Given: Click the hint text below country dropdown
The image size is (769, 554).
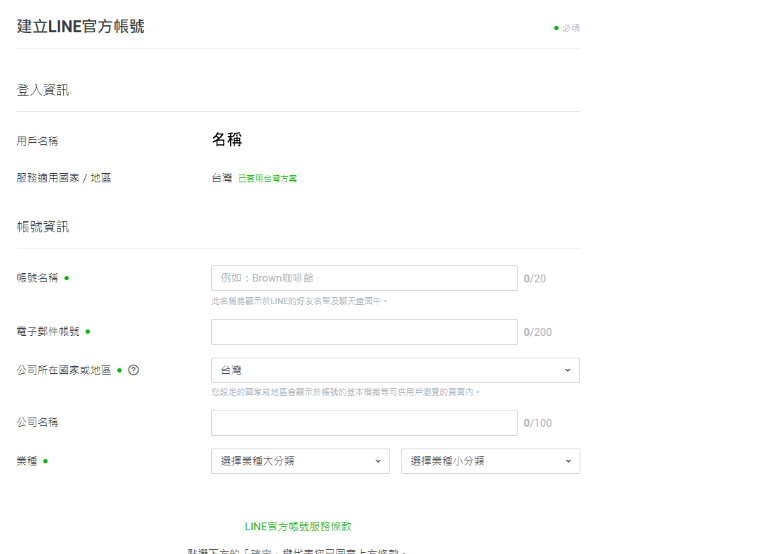Looking at the screenshot, I should pyautogui.click(x=345, y=392).
